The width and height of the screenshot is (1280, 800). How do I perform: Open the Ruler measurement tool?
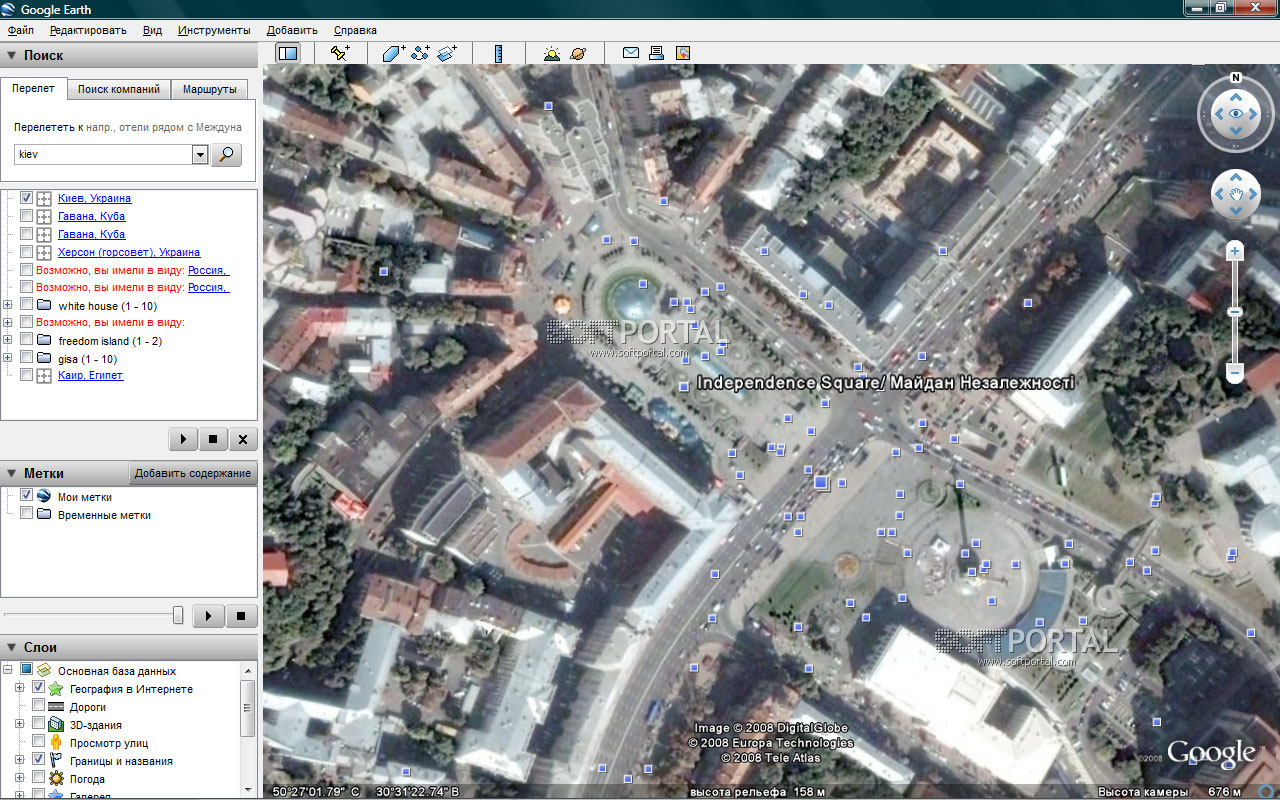tap(499, 53)
